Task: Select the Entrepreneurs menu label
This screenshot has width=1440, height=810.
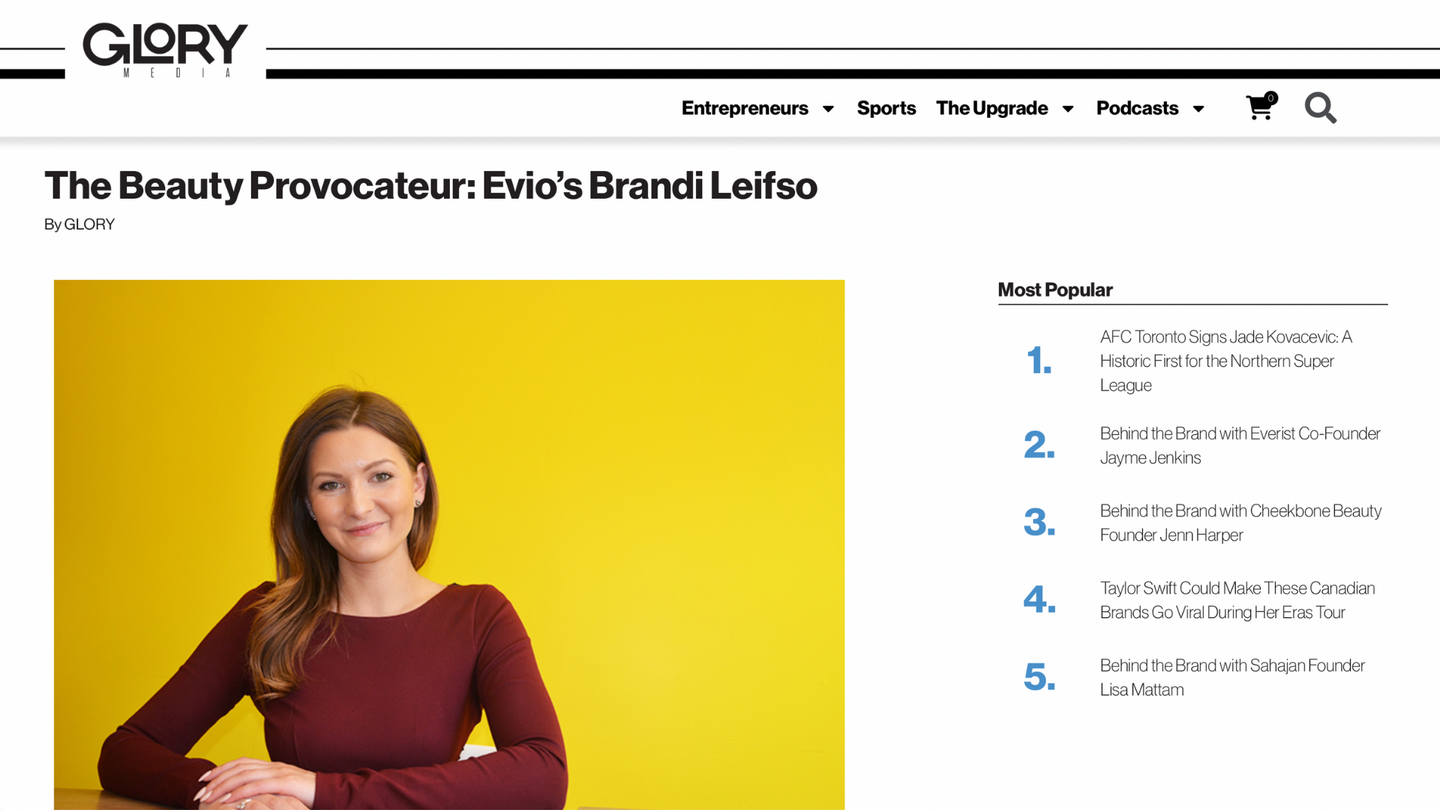Action: coord(744,108)
